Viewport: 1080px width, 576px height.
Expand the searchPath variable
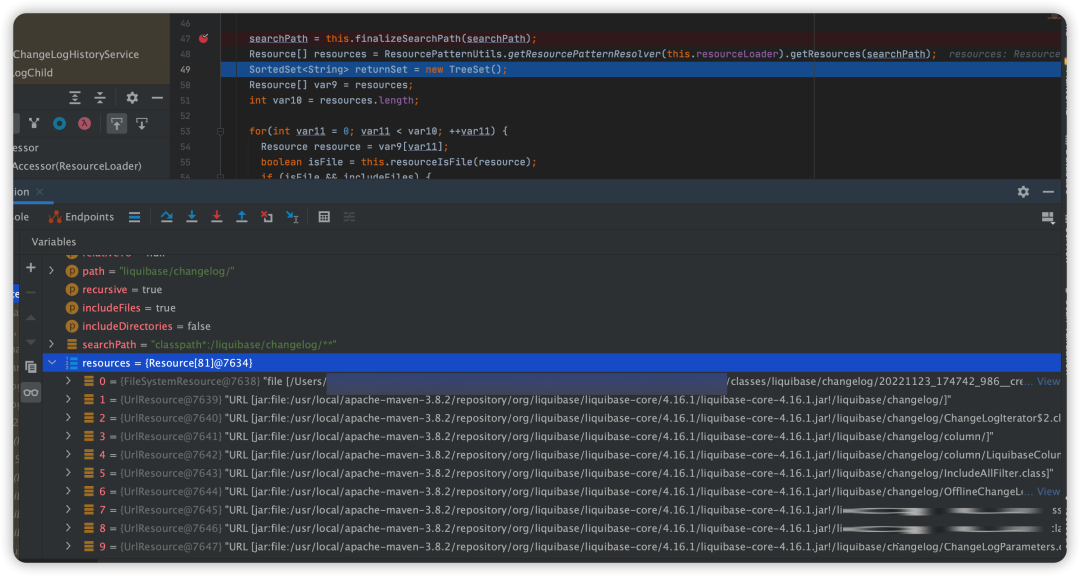tap(52, 345)
